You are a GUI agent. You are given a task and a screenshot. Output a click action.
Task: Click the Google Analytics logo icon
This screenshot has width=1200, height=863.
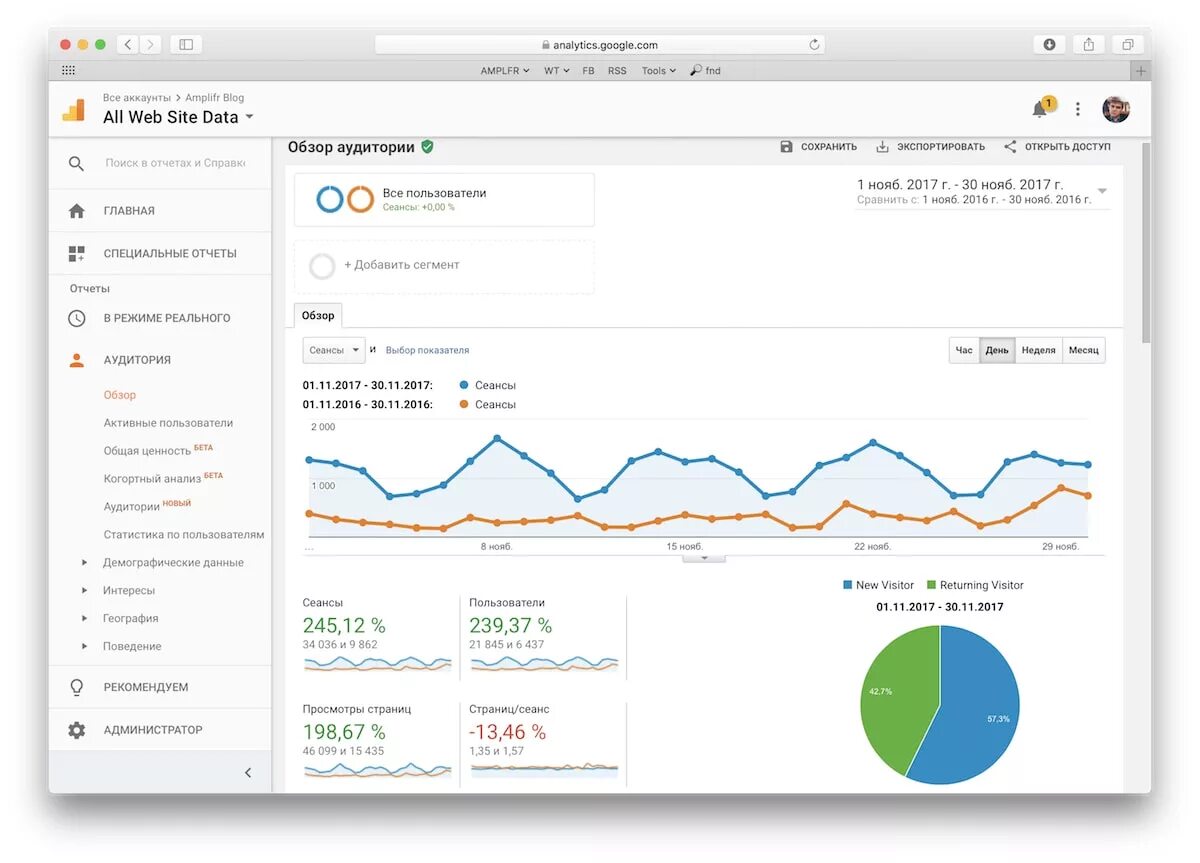pyautogui.click(x=74, y=110)
